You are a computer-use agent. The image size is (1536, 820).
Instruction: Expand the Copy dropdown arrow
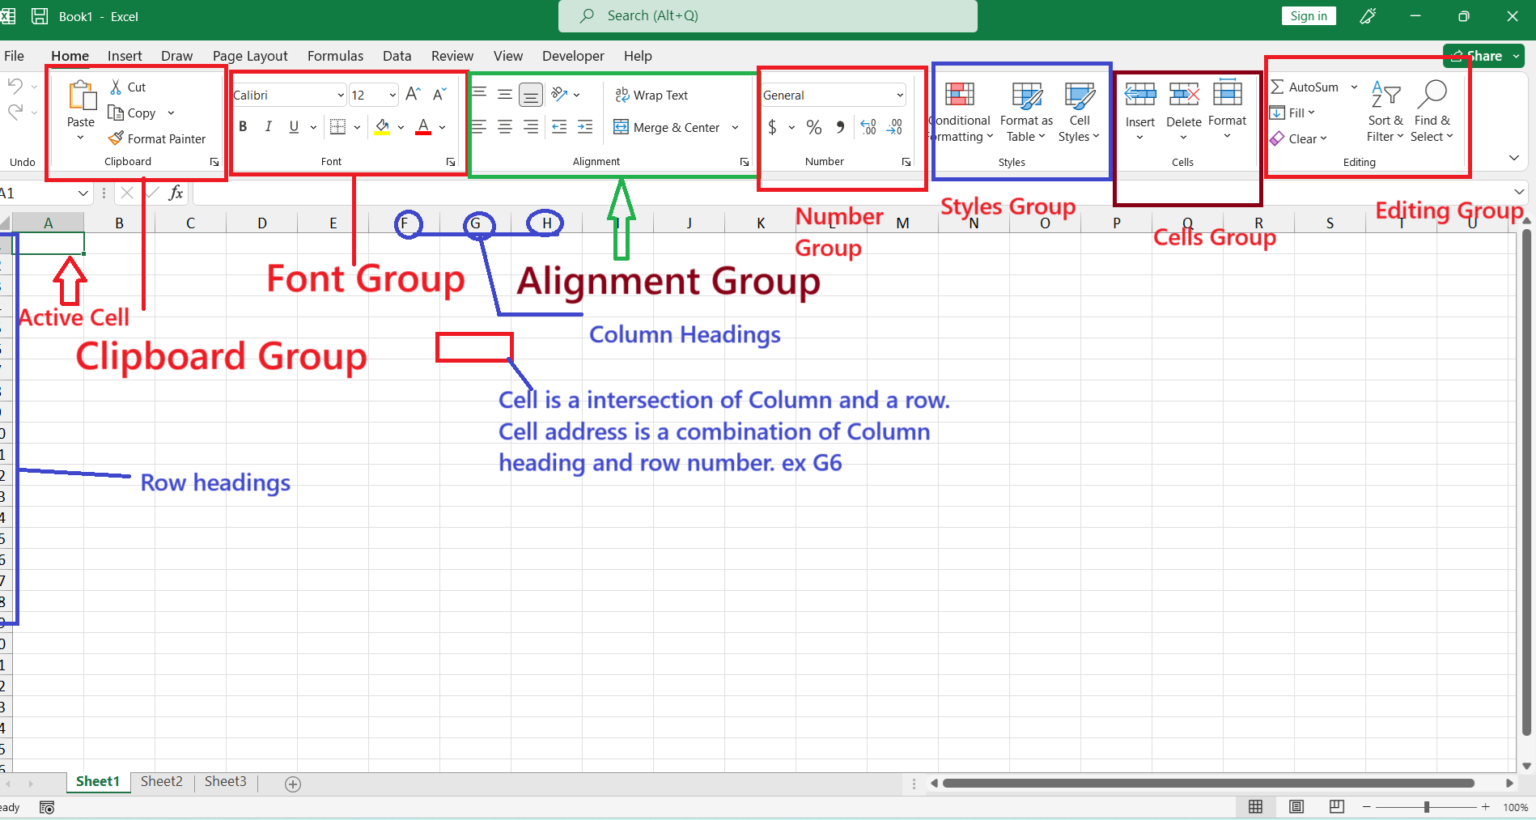pos(171,113)
